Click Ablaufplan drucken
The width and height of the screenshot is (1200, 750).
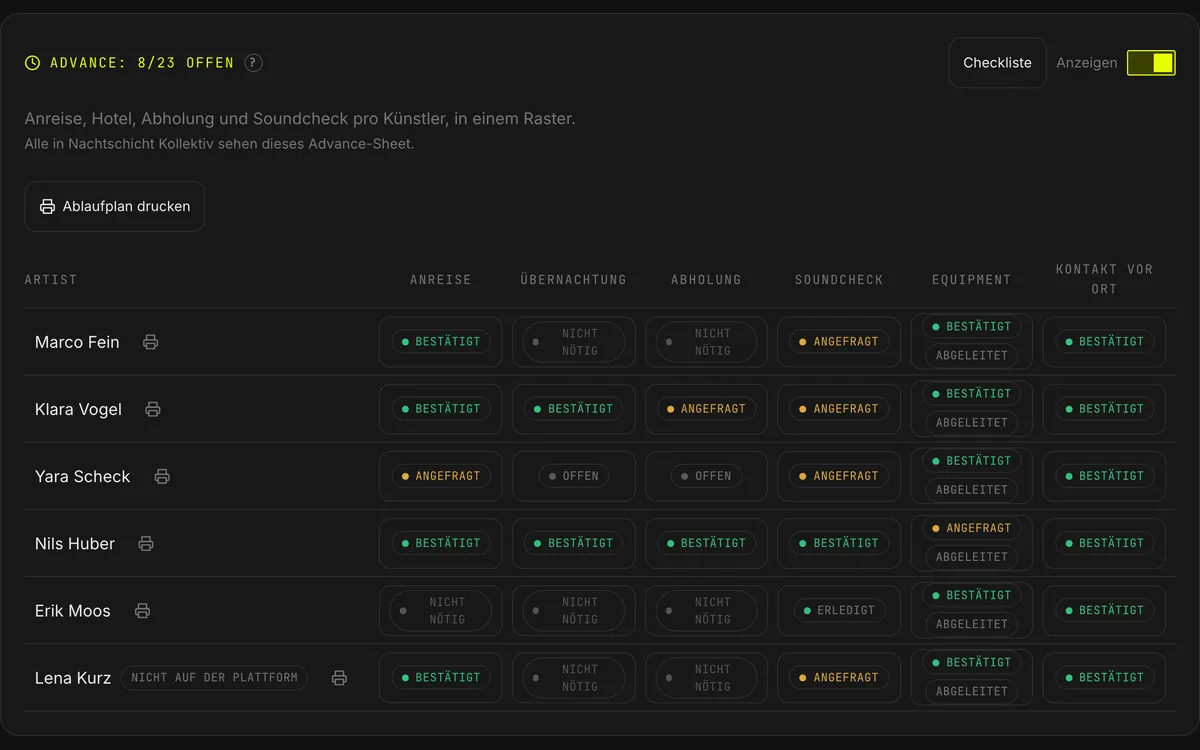tap(115, 207)
